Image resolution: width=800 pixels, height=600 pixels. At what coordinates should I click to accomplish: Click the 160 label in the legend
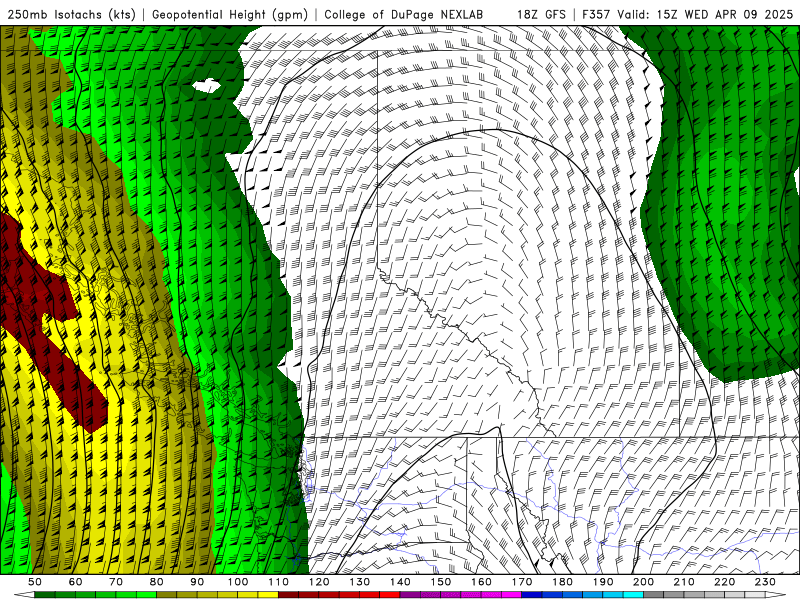click(481, 582)
